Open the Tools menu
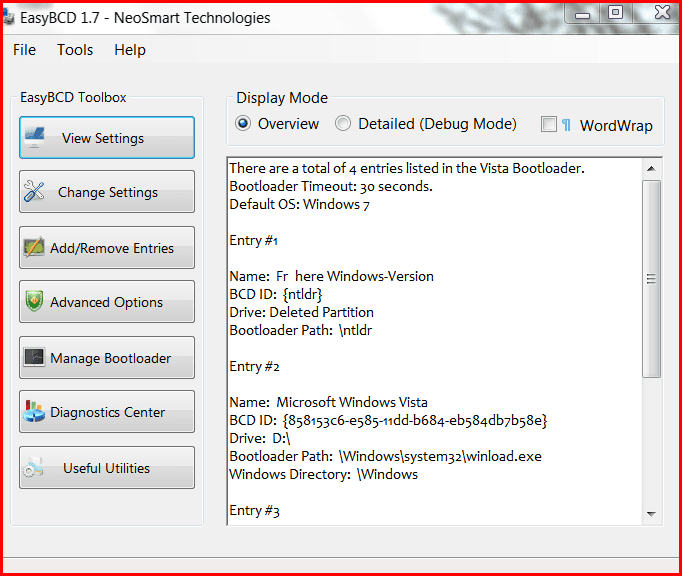Image resolution: width=682 pixels, height=576 pixels. pos(75,50)
